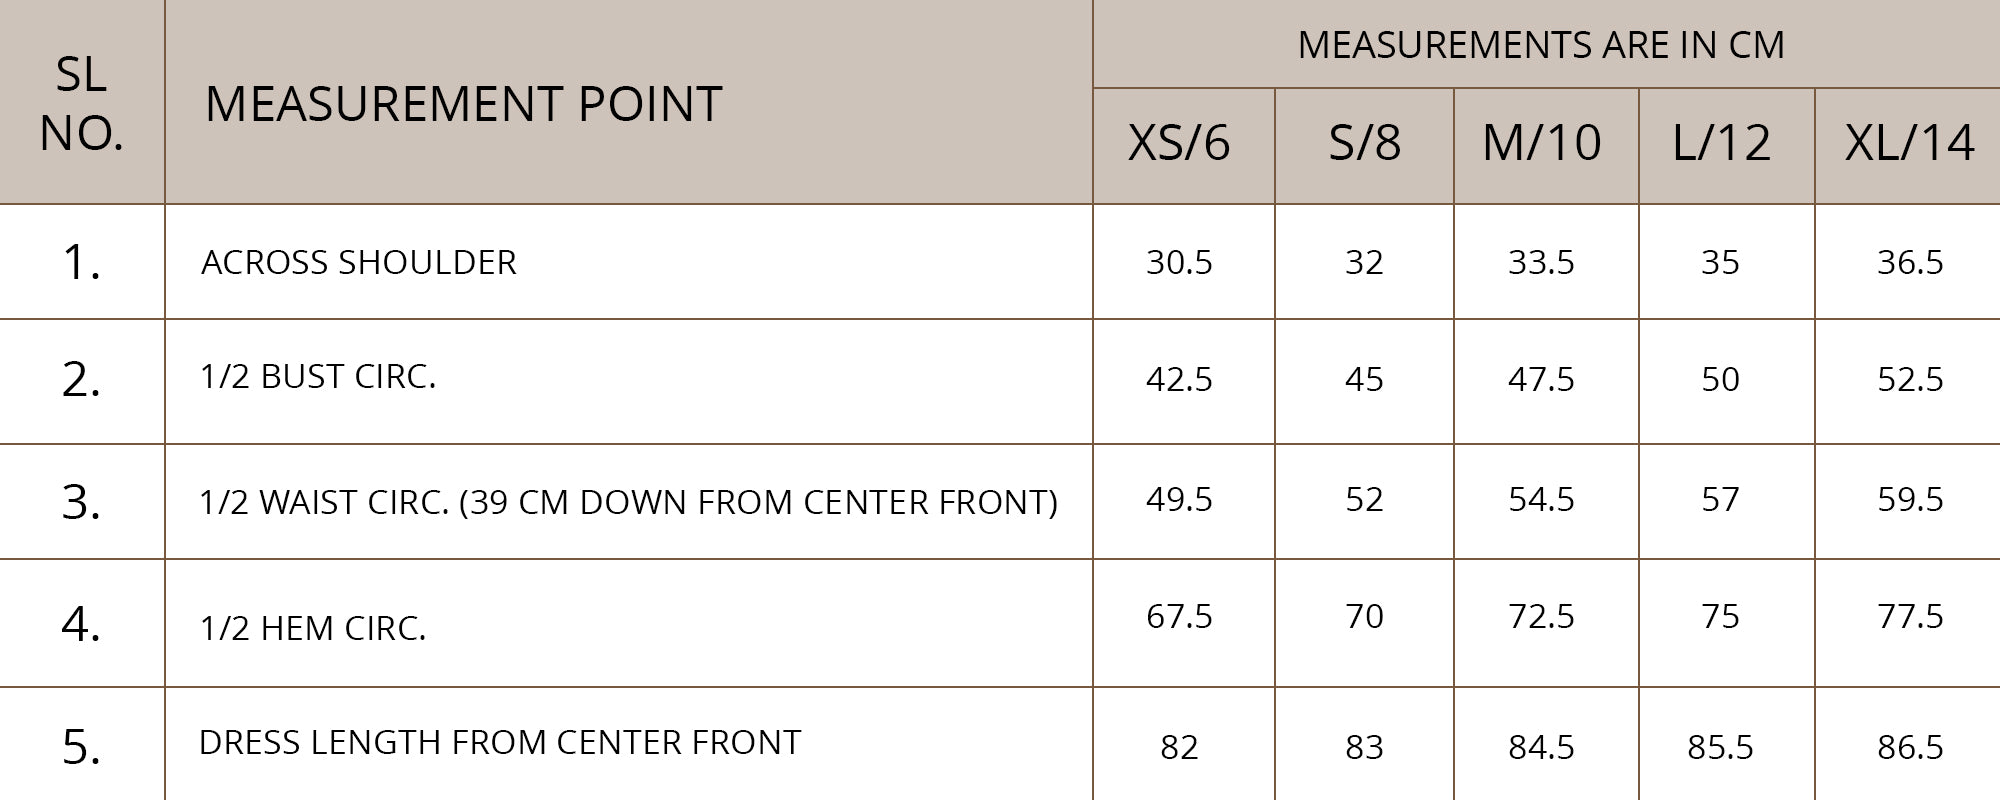Click the MEASUREMENT POINT header
The width and height of the screenshot is (2000, 800).
click(x=463, y=104)
